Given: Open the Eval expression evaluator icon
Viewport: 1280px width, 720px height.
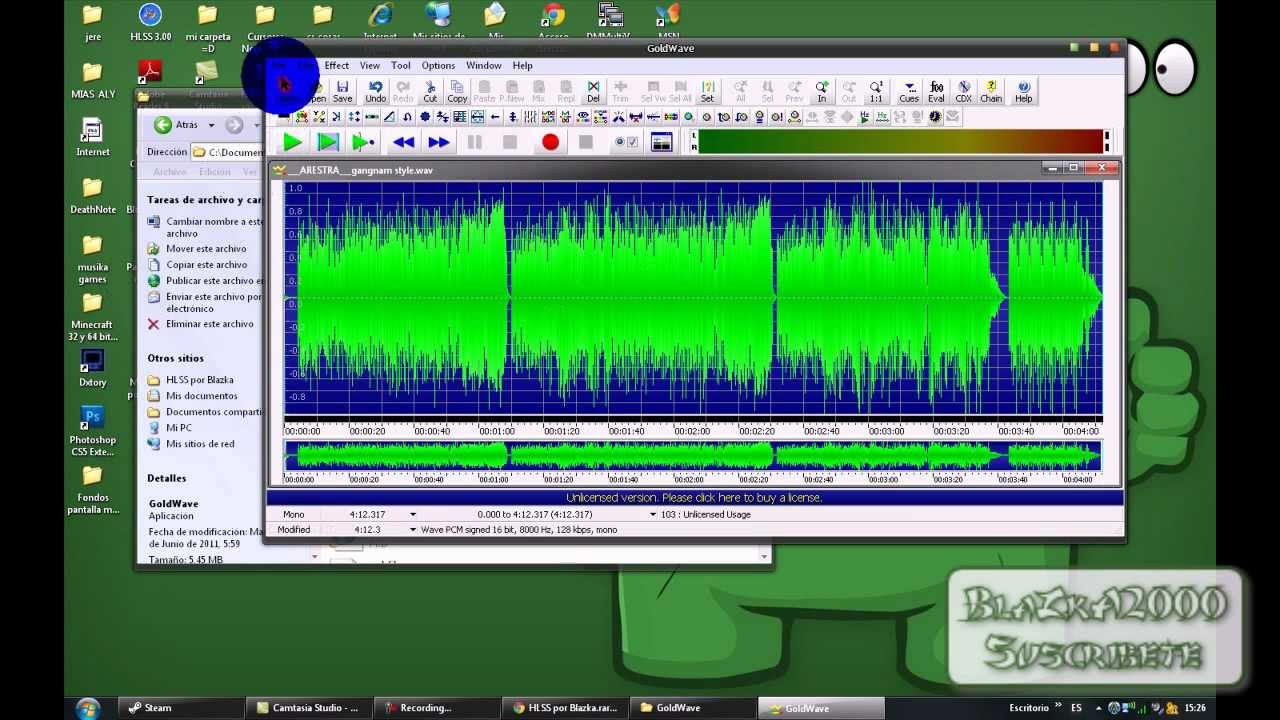Looking at the screenshot, I should pyautogui.click(x=936, y=92).
